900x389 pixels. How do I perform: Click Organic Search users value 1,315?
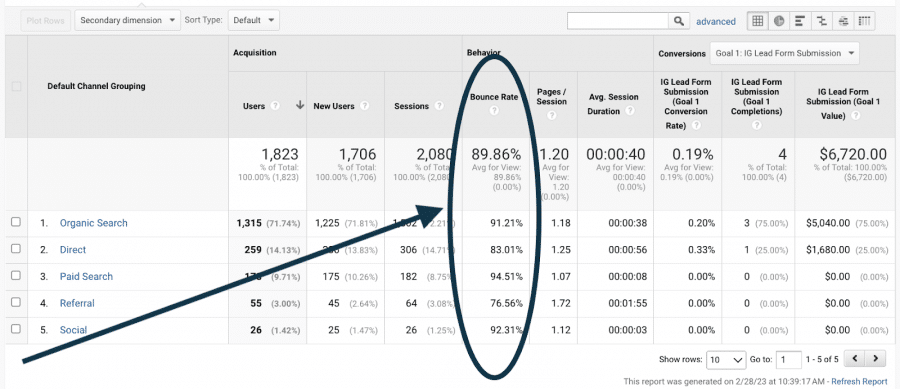(x=249, y=223)
